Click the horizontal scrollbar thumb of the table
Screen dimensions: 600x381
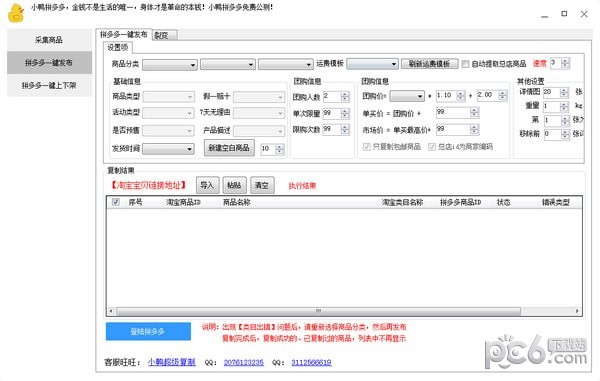[318, 311]
